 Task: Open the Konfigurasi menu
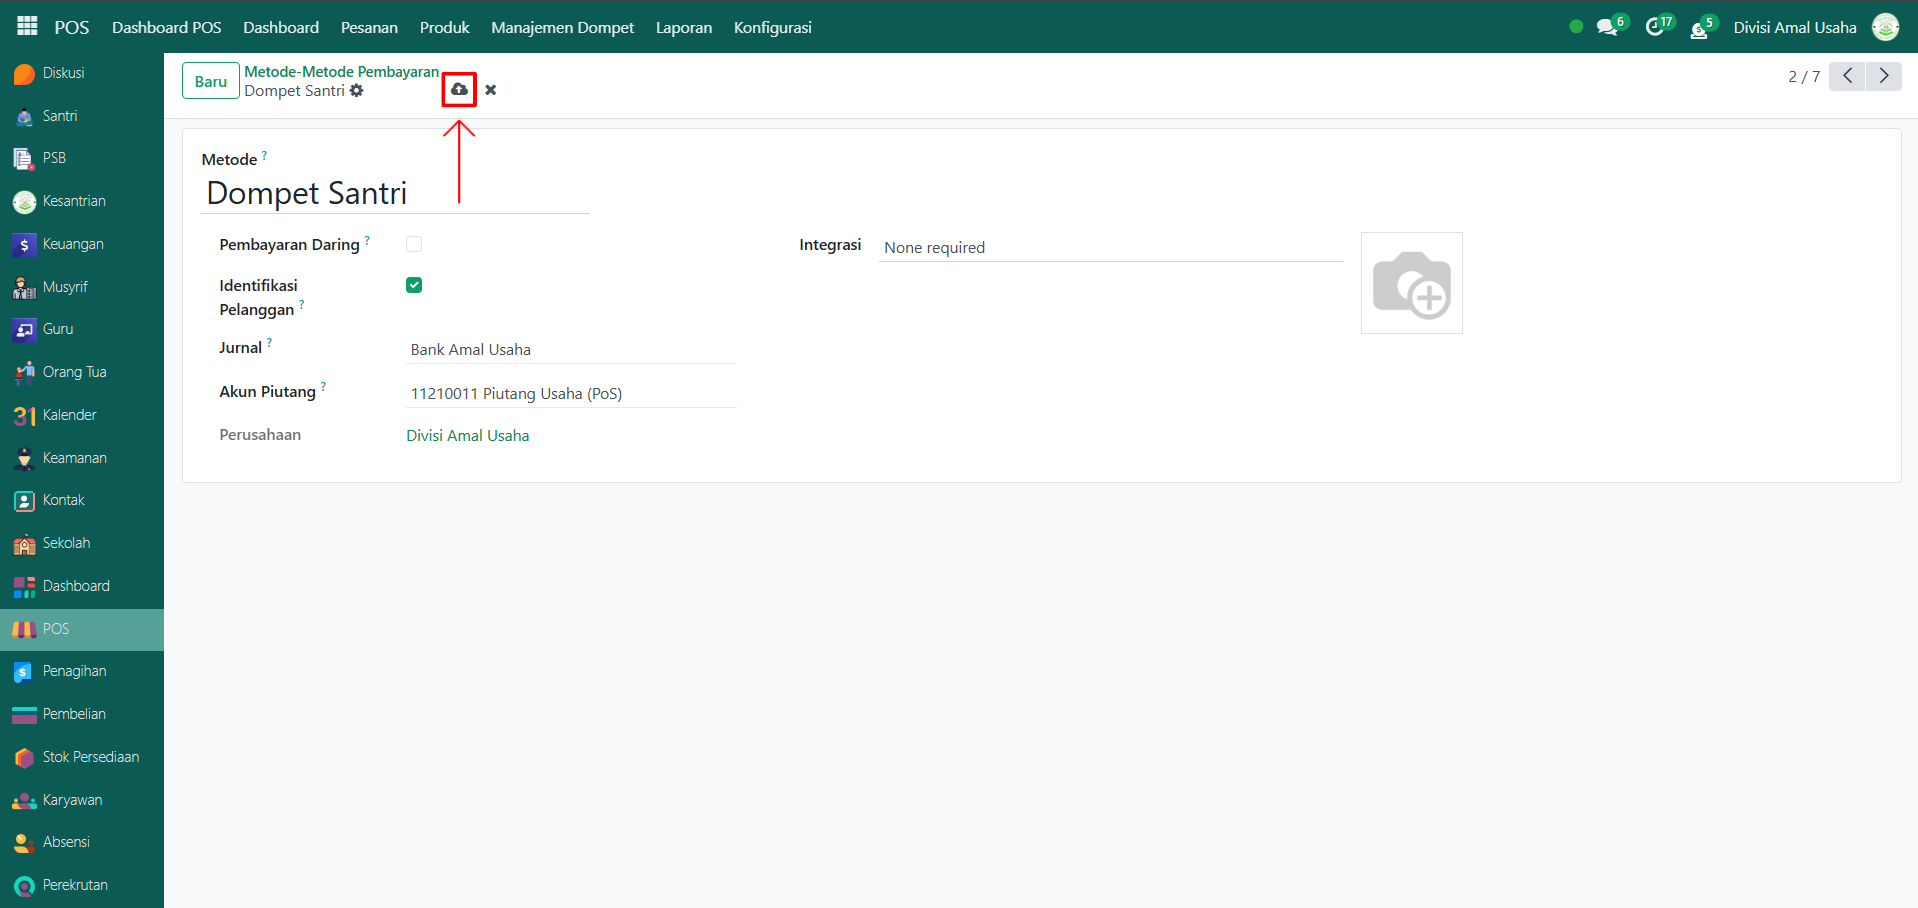772,27
